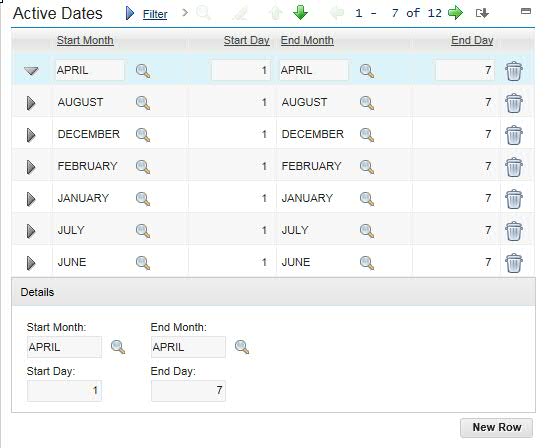Image resolution: width=551 pixels, height=448 pixels.
Task: Delete the JUNE row
Action: click(514, 263)
